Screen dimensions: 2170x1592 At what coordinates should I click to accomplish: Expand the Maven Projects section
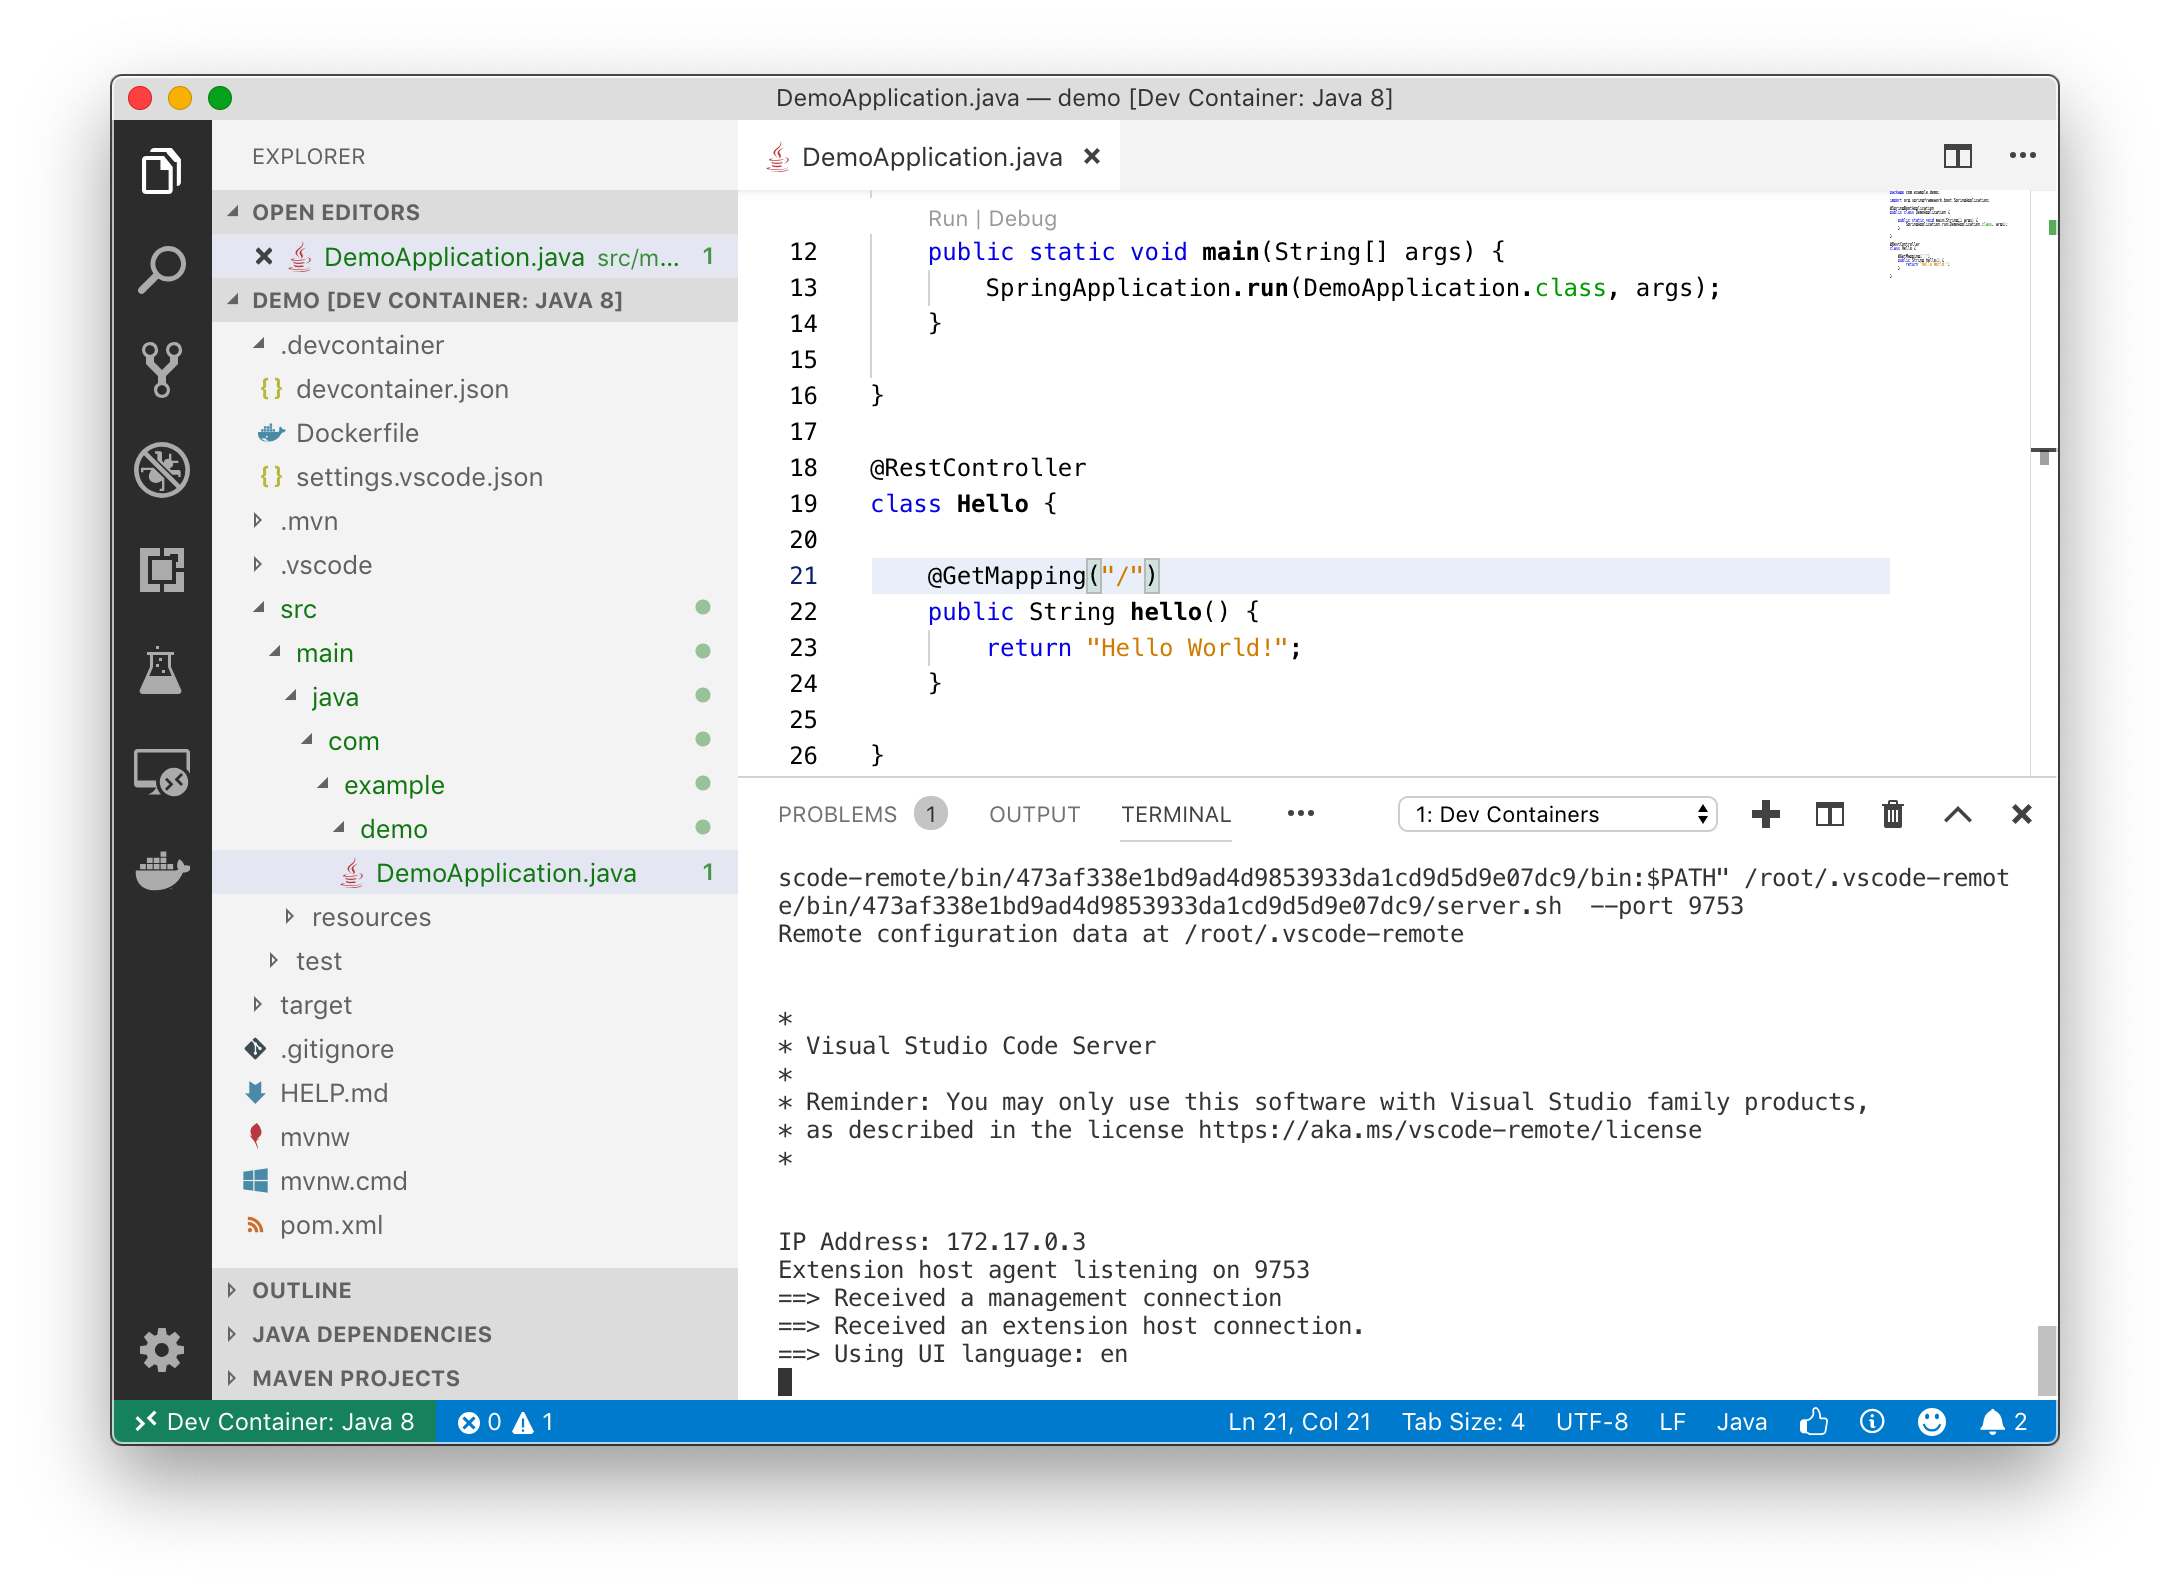[355, 1378]
